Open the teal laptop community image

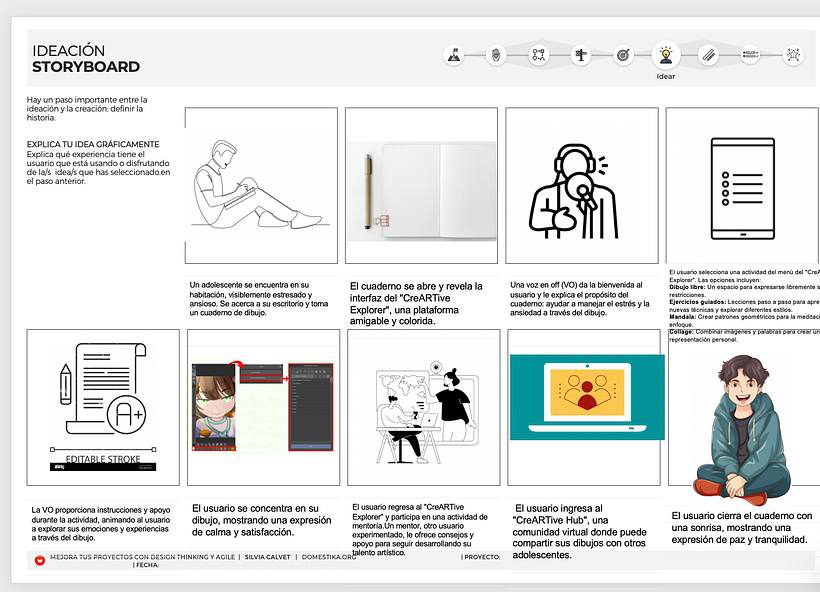point(587,397)
